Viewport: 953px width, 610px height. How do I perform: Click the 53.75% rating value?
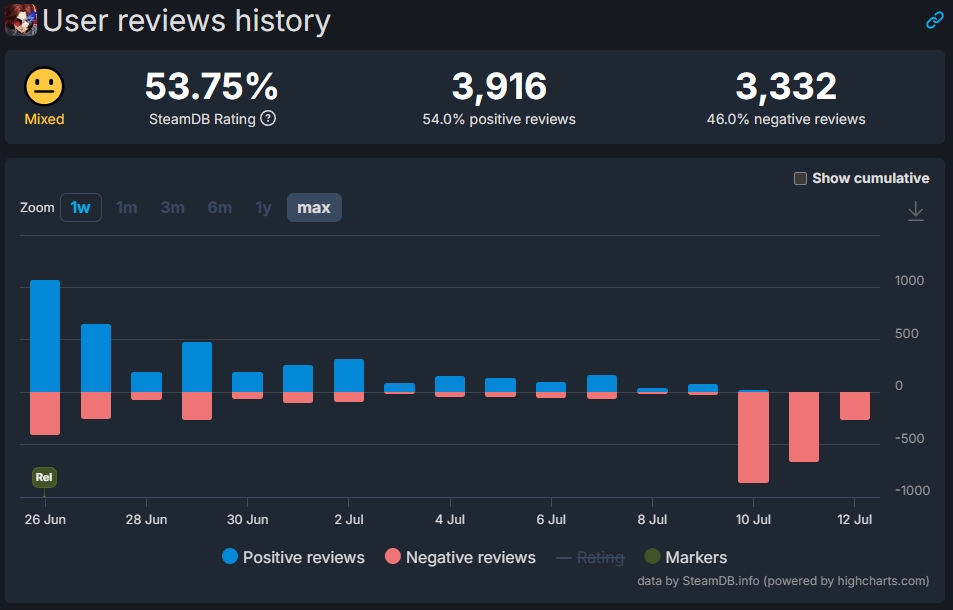pyautogui.click(x=212, y=86)
